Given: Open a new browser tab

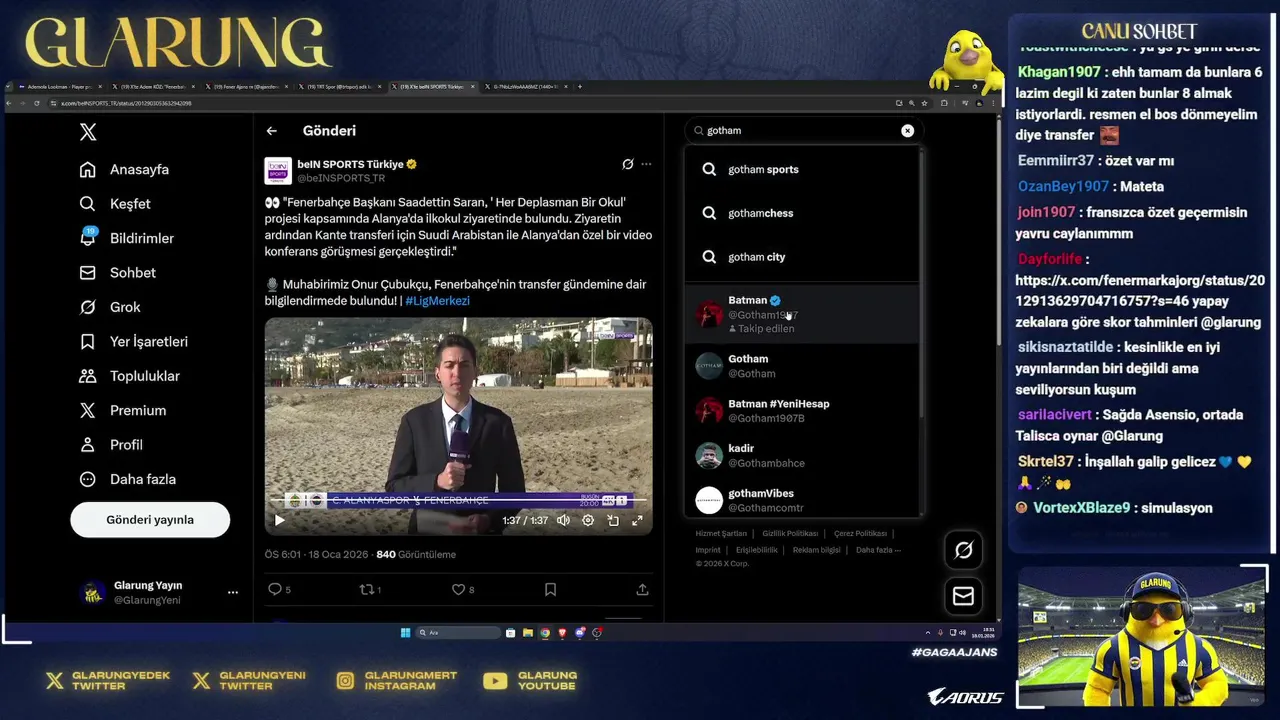Looking at the screenshot, I should [x=580, y=87].
